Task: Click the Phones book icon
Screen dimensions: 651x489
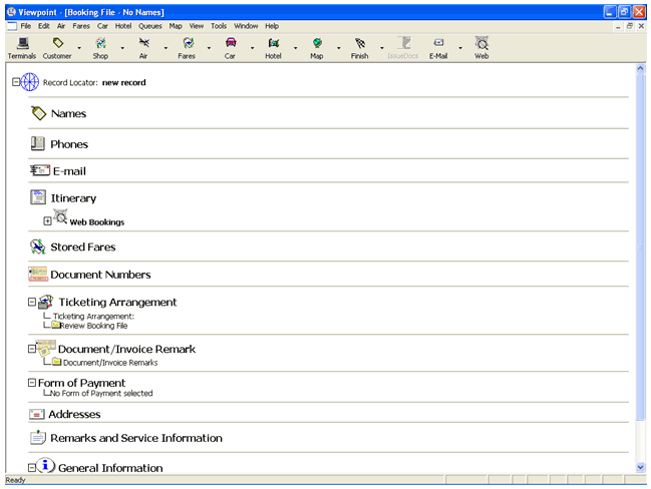Action: tap(38, 144)
